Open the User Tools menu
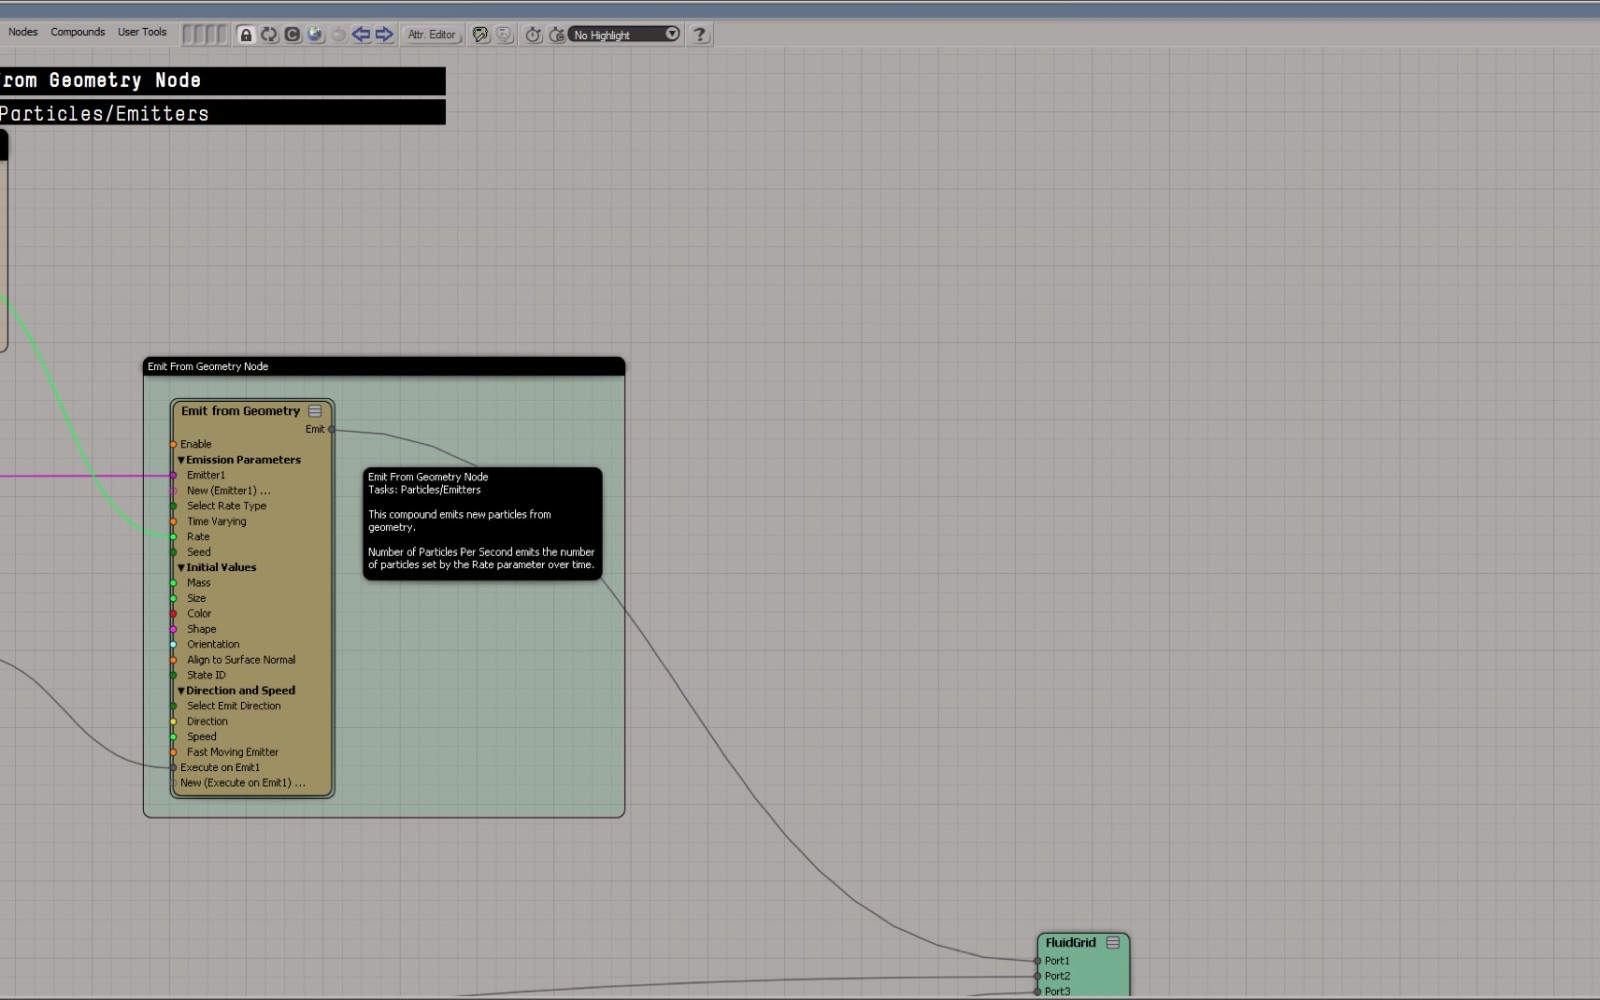1600x1000 pixels. [142, 32]
